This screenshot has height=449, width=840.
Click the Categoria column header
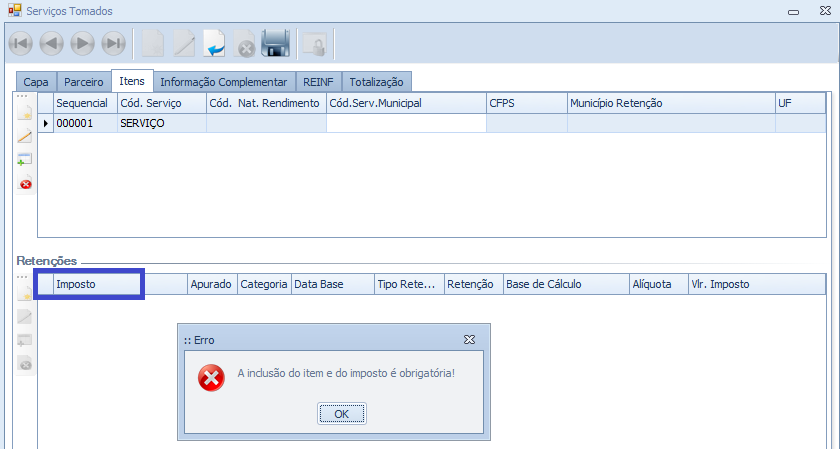264,284
